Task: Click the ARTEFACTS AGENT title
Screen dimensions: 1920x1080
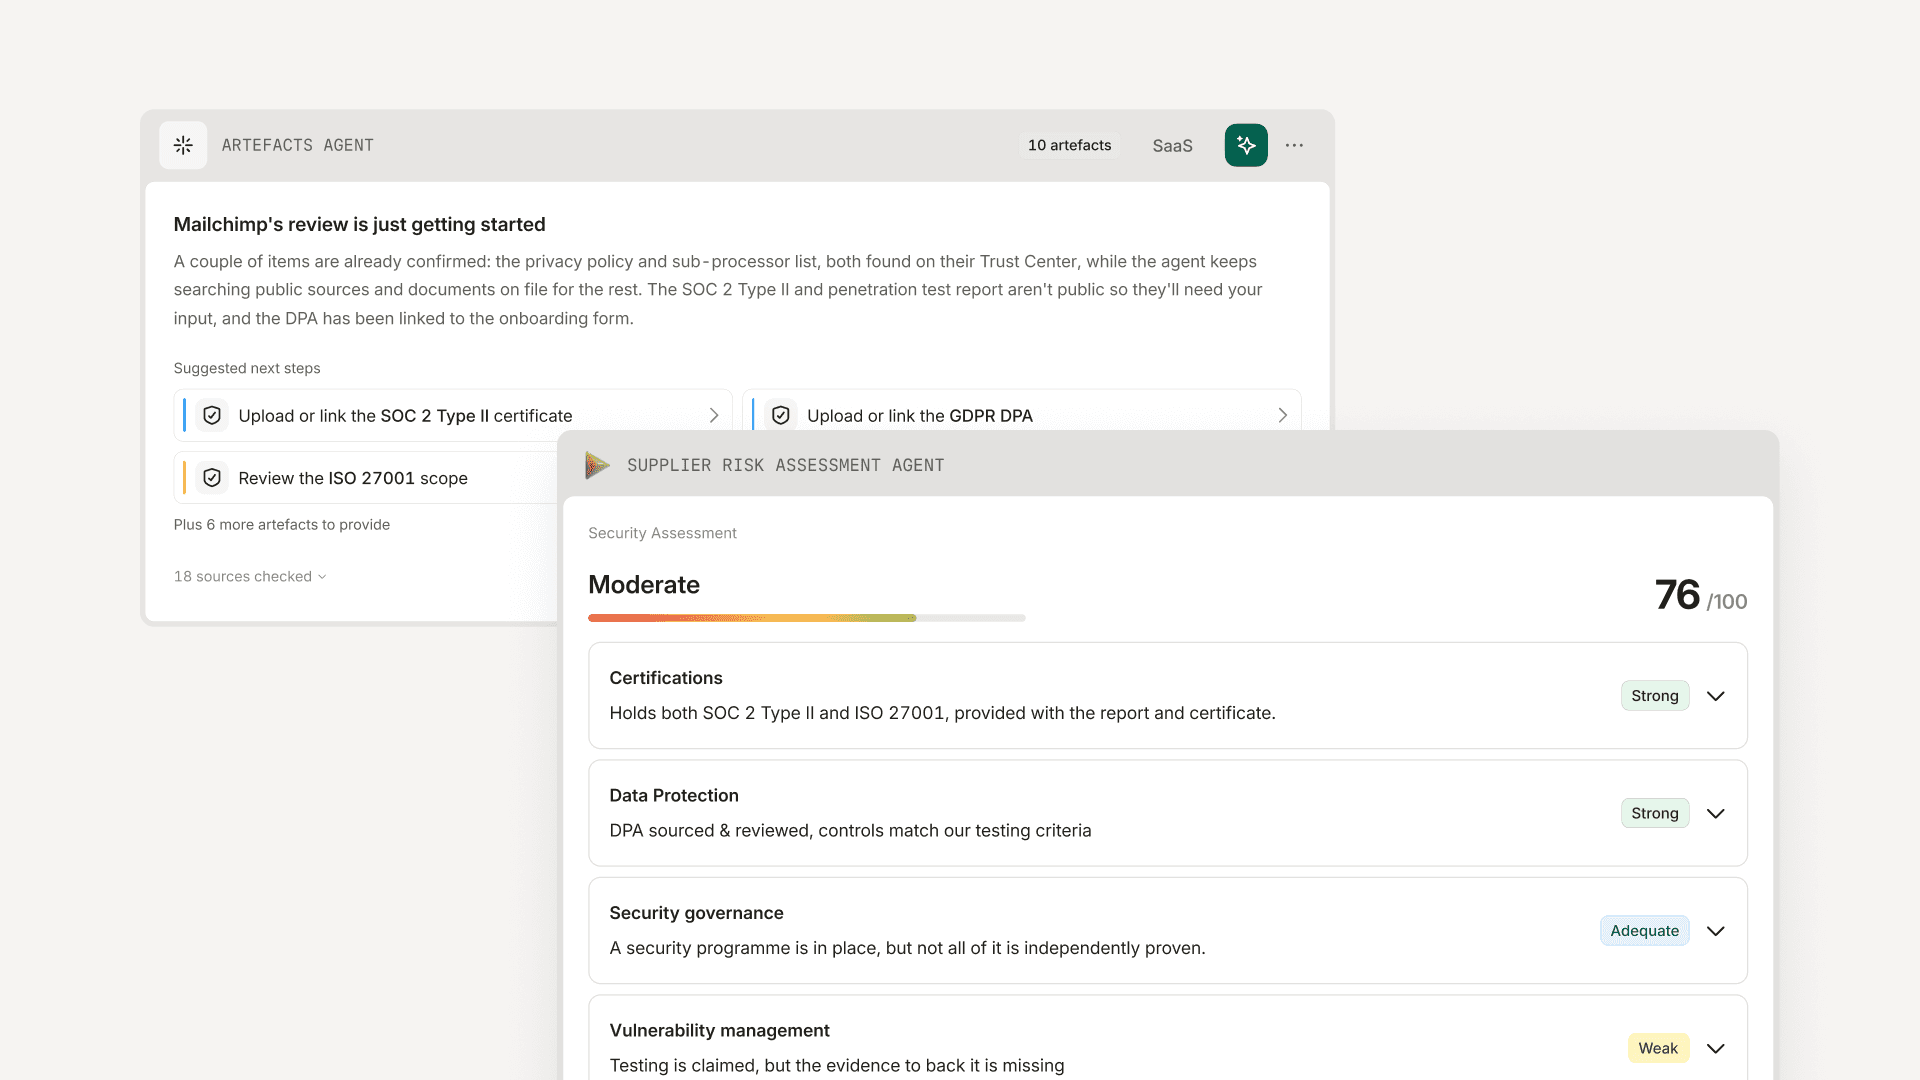Action: 298,145
